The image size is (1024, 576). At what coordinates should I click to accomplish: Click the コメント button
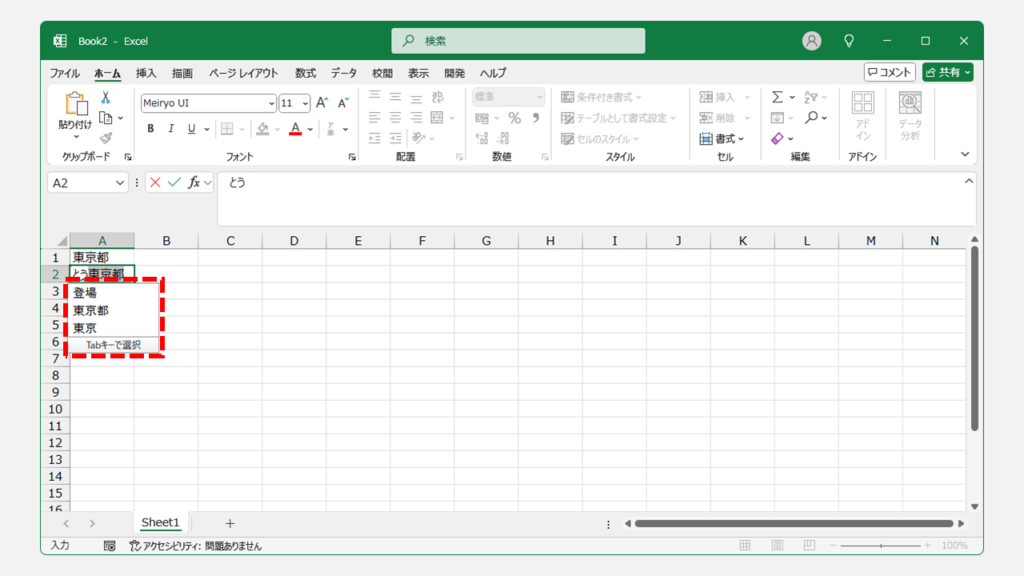point(889,72)
